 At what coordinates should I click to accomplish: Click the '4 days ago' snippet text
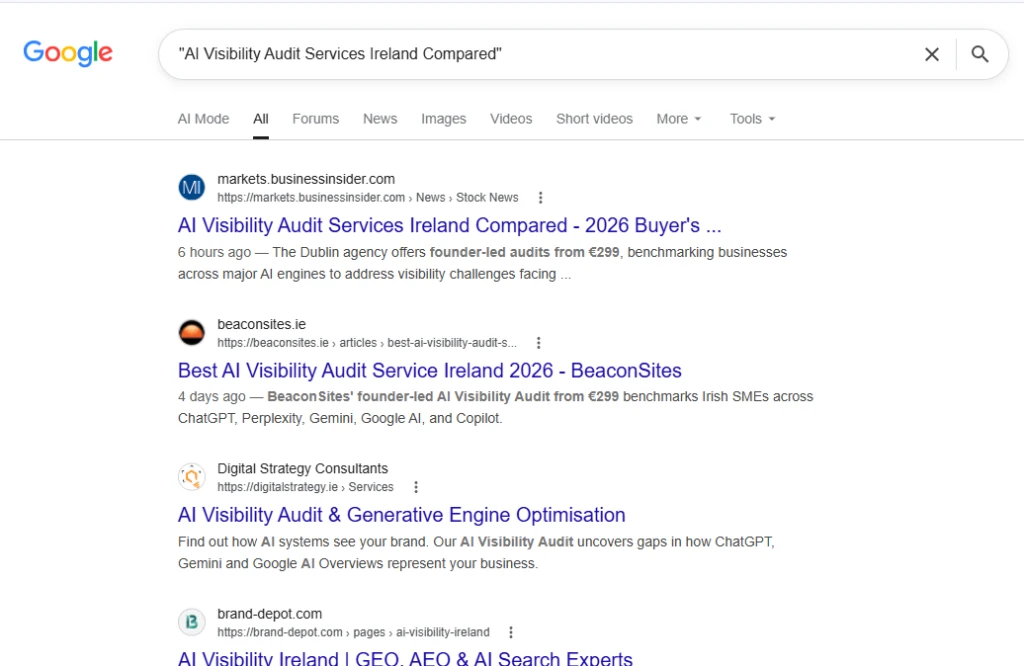[x=212, y=396]
